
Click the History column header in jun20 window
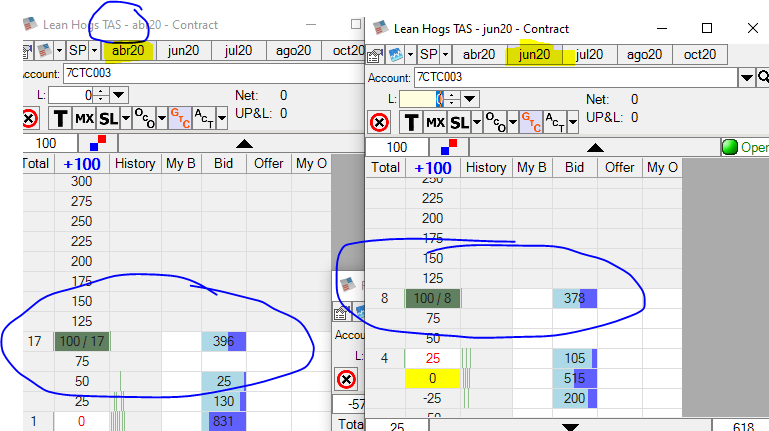click(x=486, y=168)
